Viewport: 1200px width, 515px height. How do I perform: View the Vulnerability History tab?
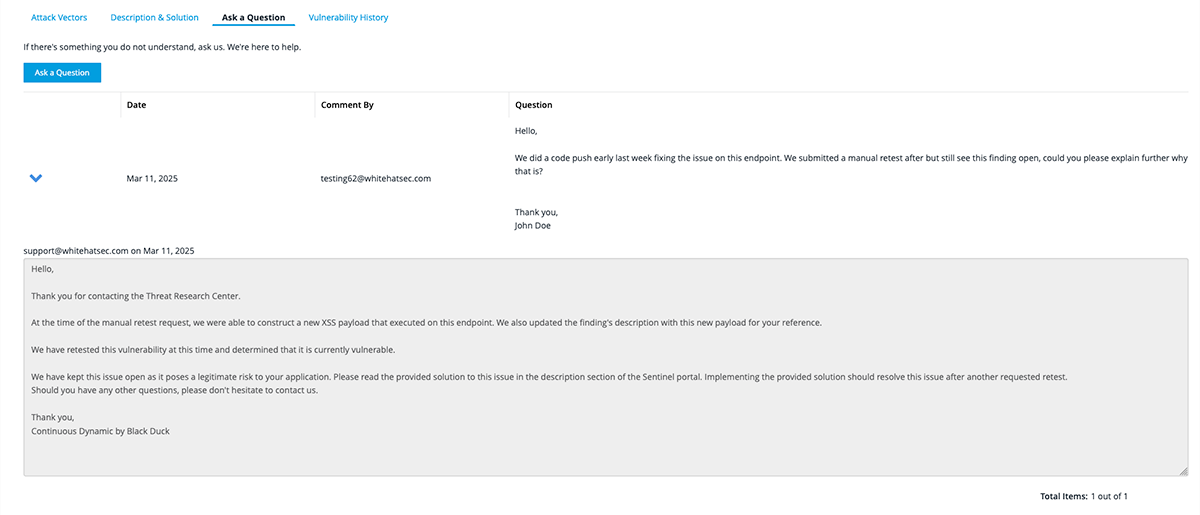coord(348,18)
